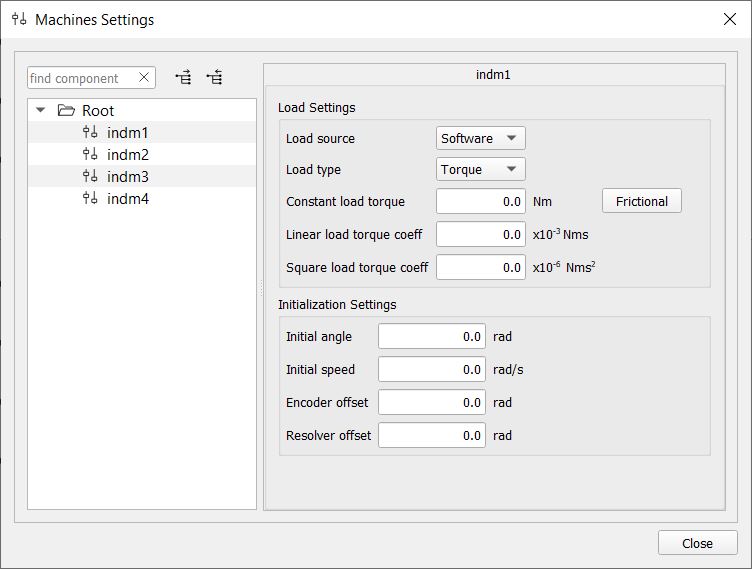Open the Load source dropdown

coord(480,138)
